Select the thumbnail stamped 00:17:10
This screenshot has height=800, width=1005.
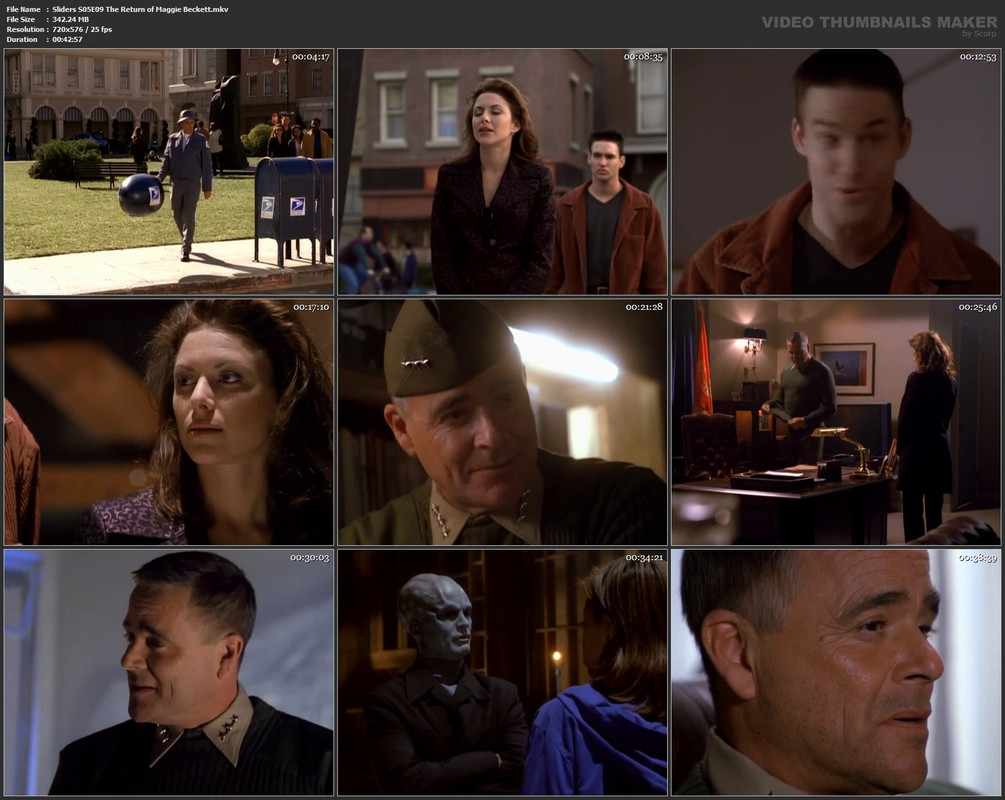[x=169, y=422]
